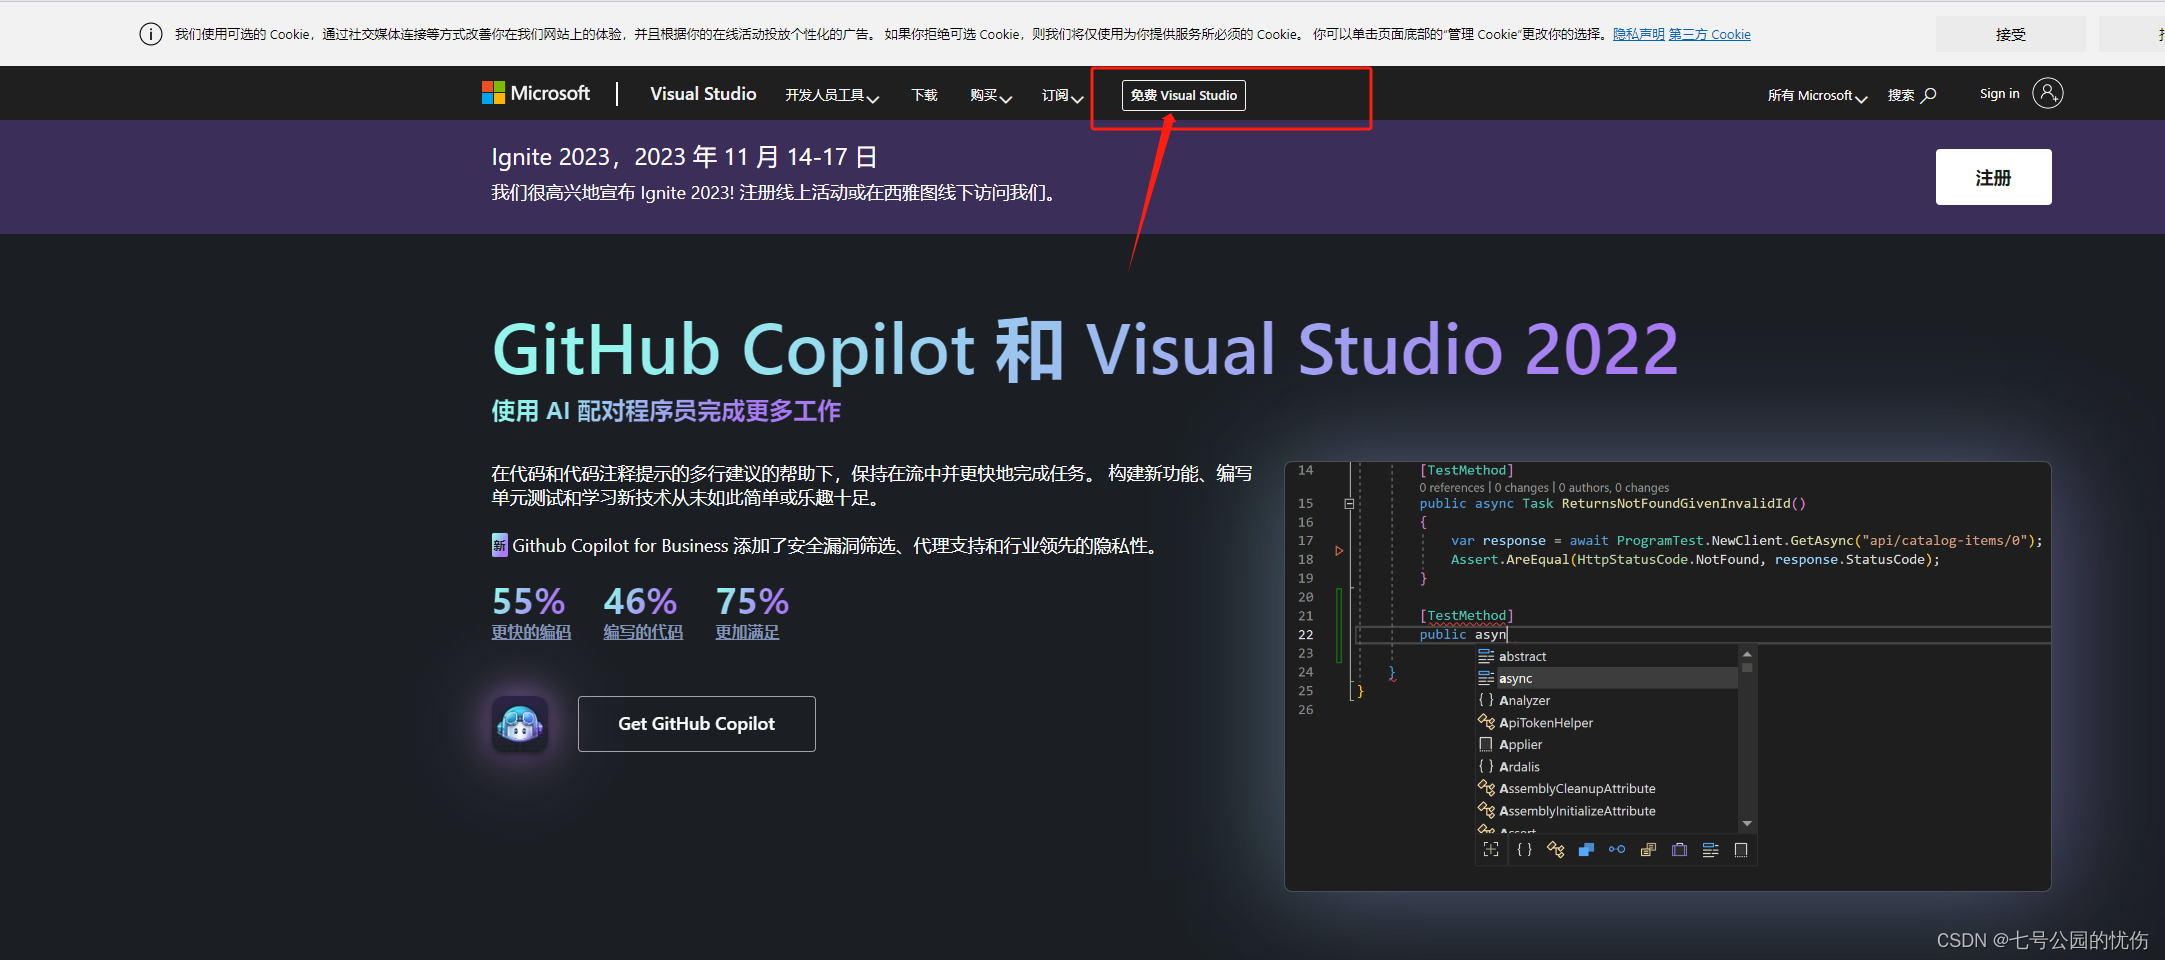
Task: Toggle the snippets filter icon in IntelliSense bar
Action: (x=1741, y=849)
